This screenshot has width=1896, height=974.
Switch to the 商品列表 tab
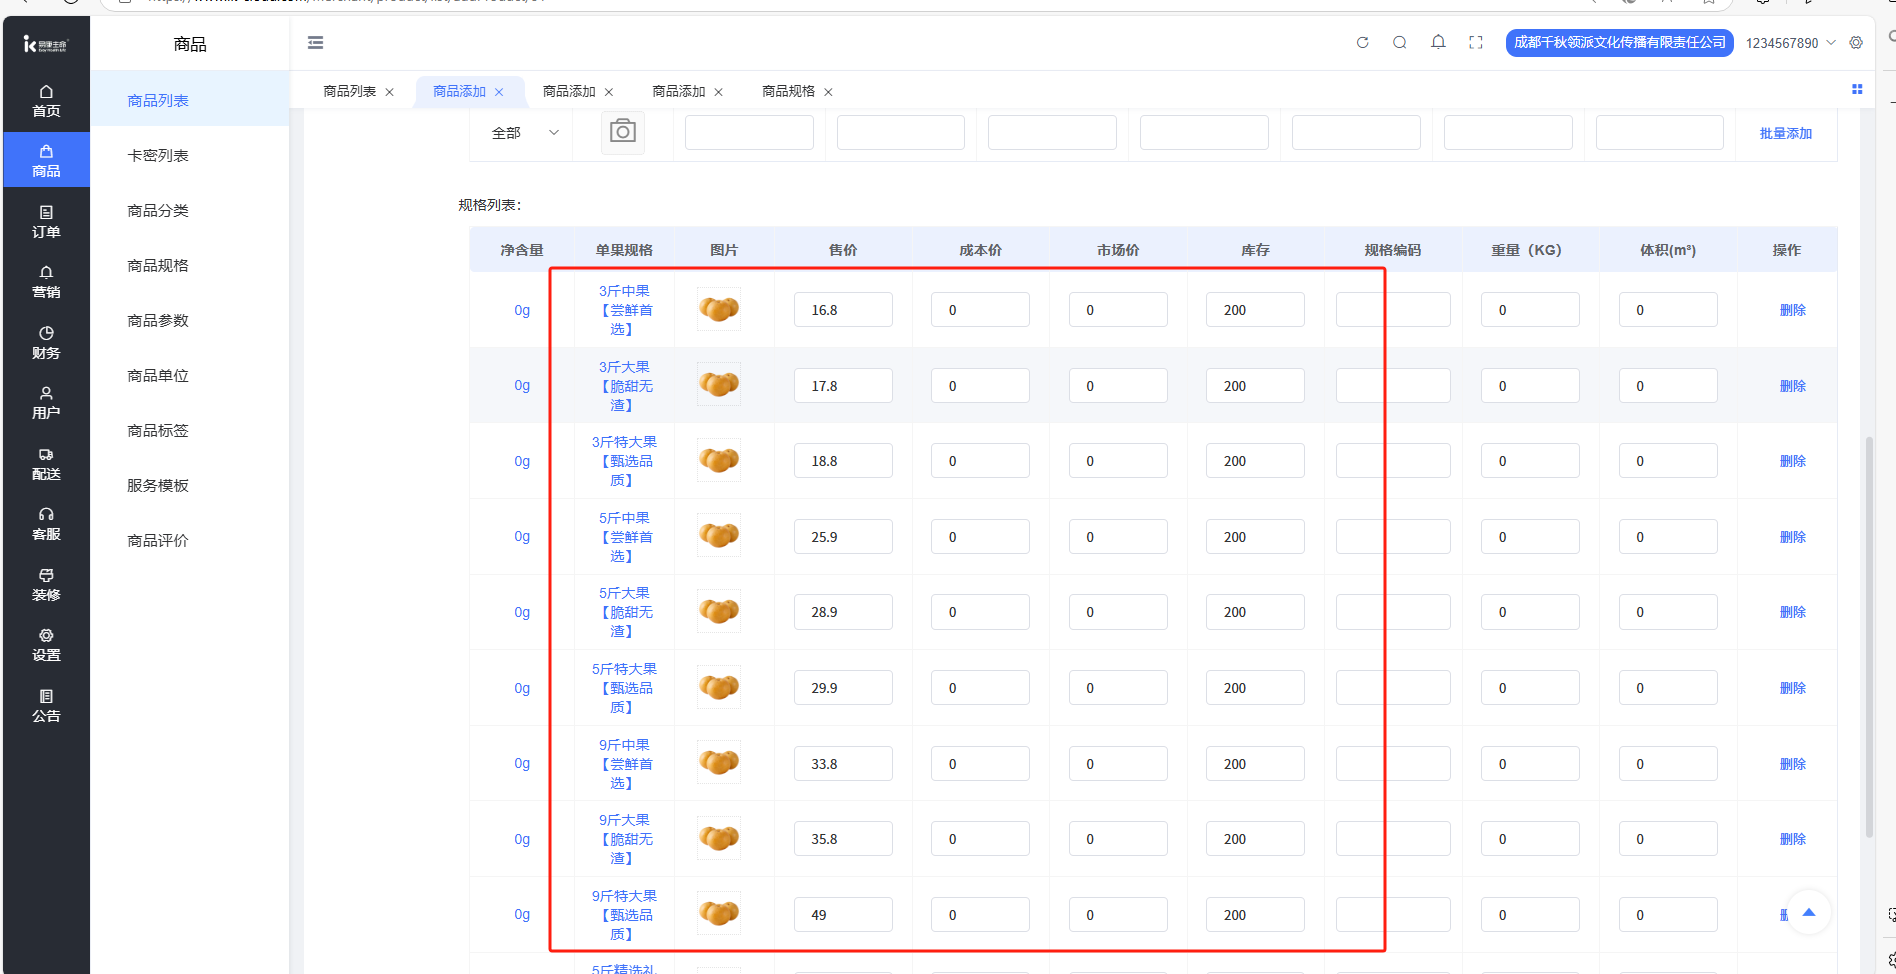pyautogui.click(x=350, y=91)
